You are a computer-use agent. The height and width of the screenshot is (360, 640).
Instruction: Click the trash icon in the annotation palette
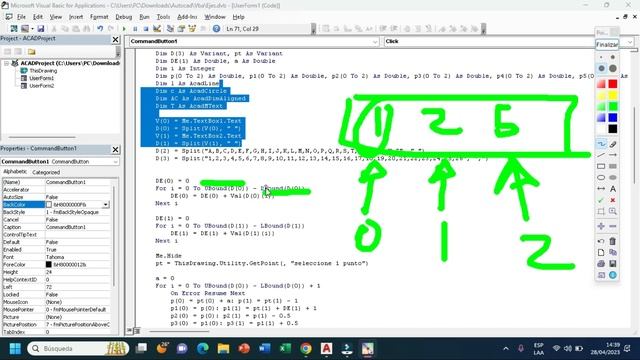pyautogui.click(x=613, y=241)
